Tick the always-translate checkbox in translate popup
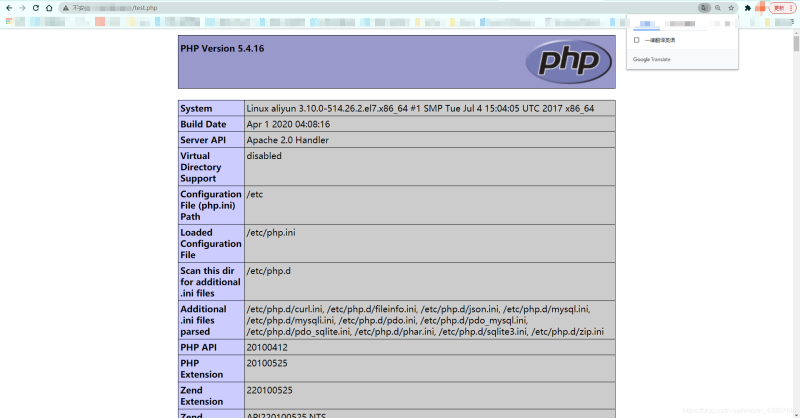This screenshot has height=418, width=800. pos(637,40)
